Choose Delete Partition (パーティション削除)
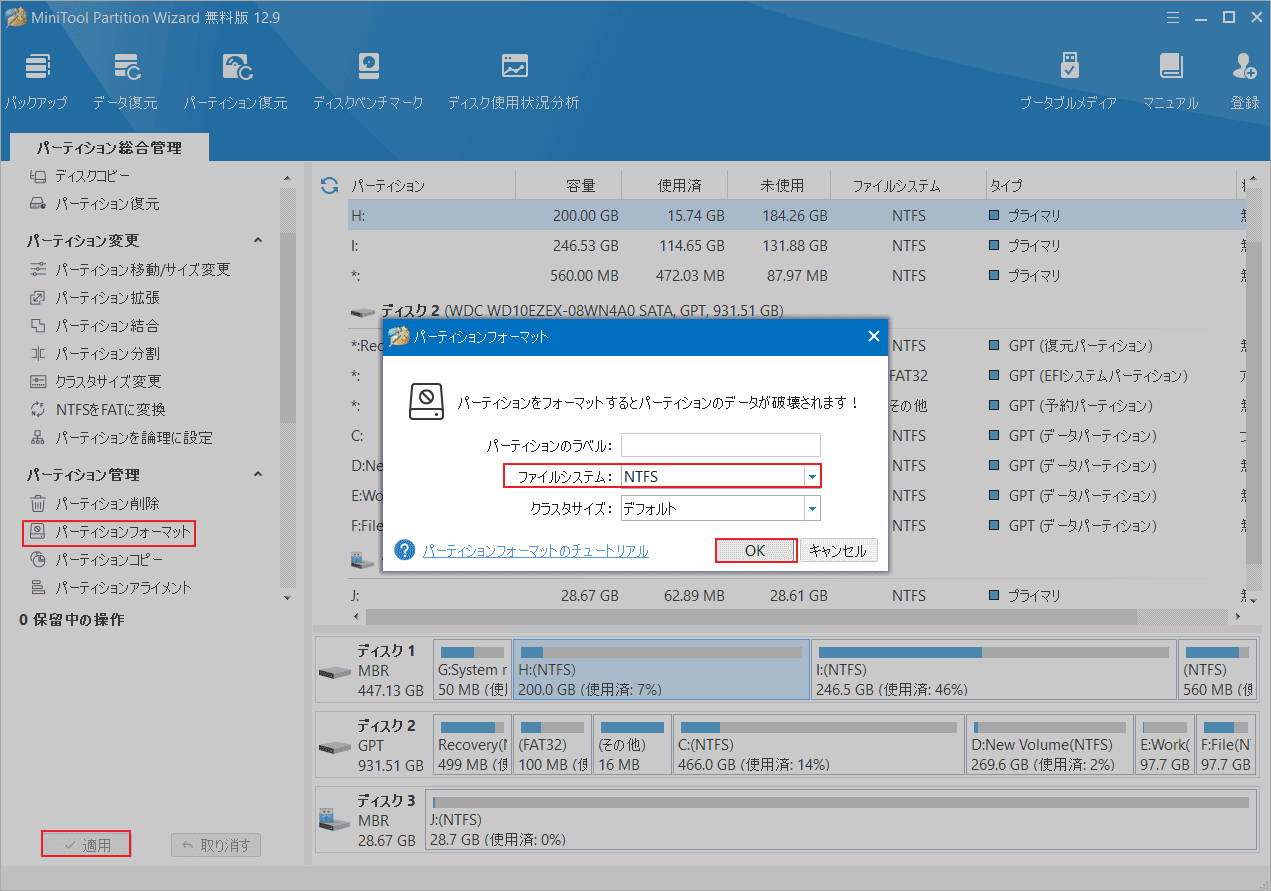 tap(94, 504)
